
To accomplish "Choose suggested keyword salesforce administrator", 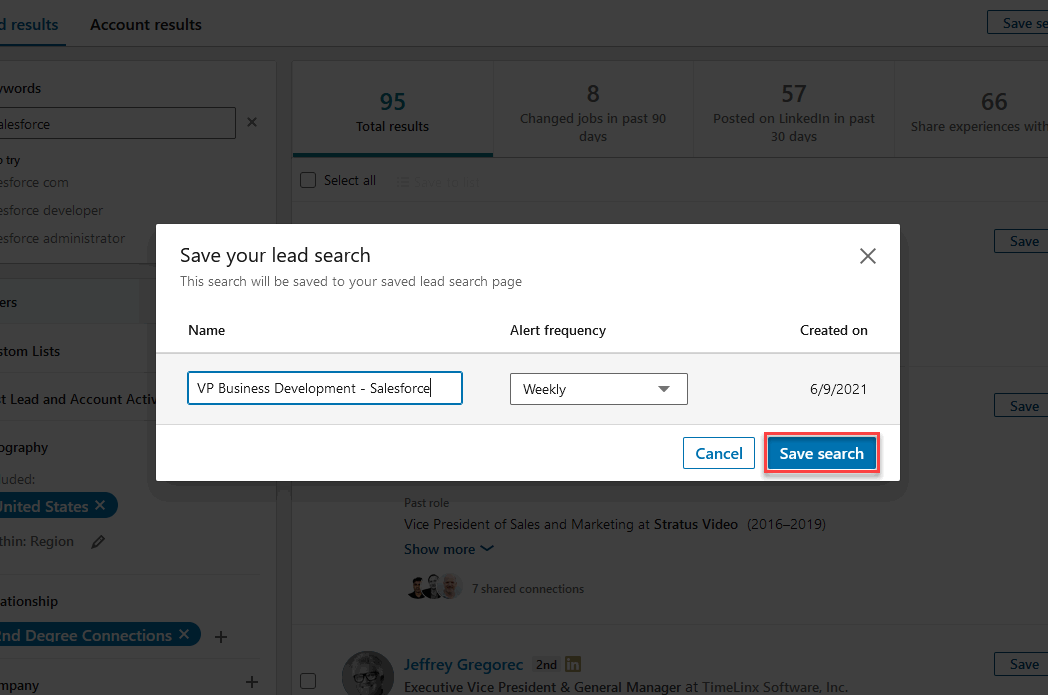I will [62, 239].
